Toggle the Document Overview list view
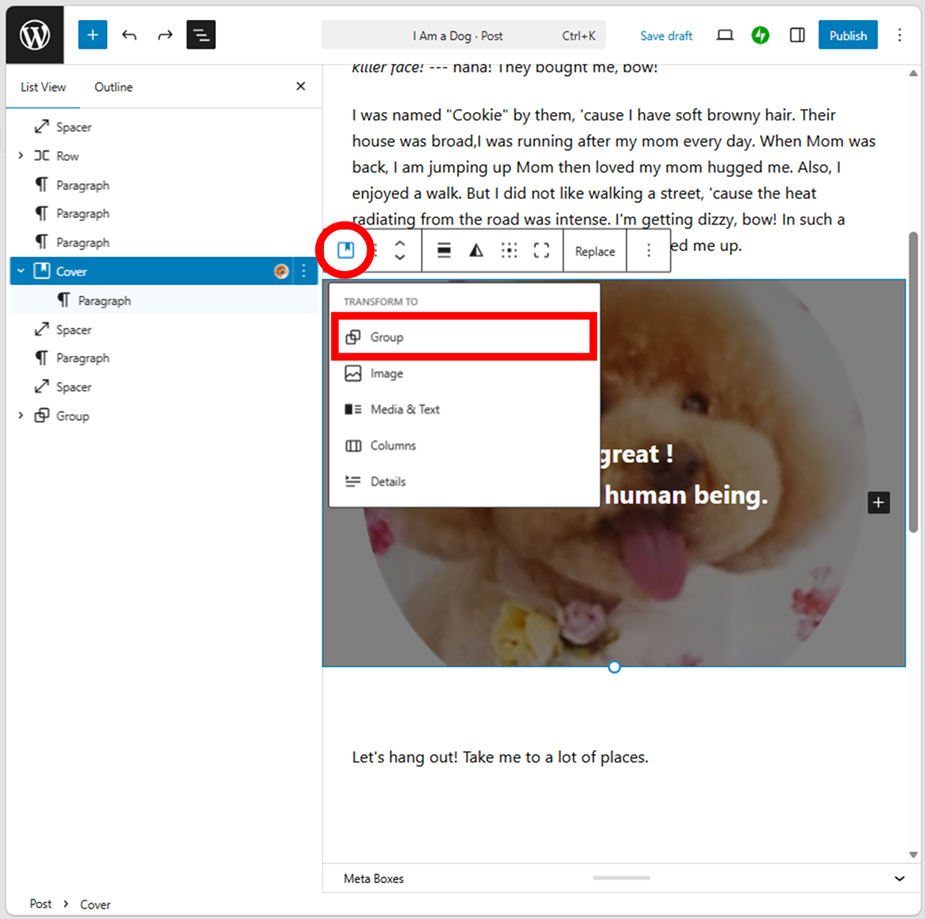Screen dimensions: 925x919 [201, 35]
